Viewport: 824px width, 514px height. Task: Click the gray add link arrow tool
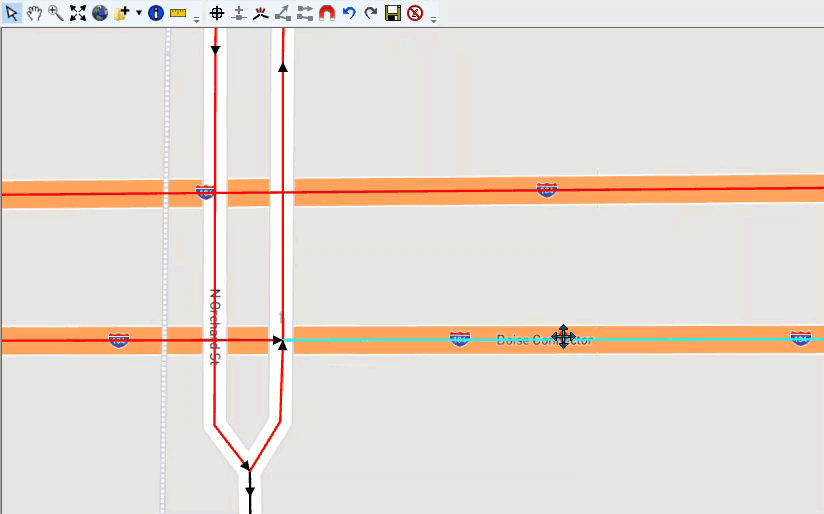coord(283,13)
